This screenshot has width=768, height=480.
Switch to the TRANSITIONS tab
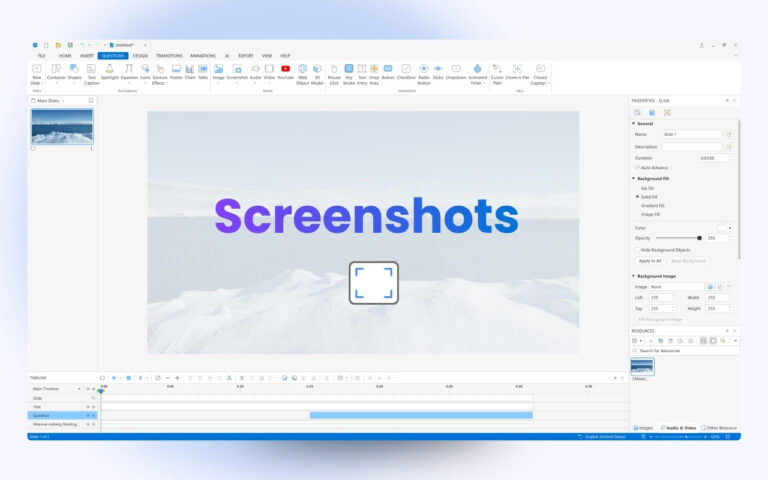point(169,56)
